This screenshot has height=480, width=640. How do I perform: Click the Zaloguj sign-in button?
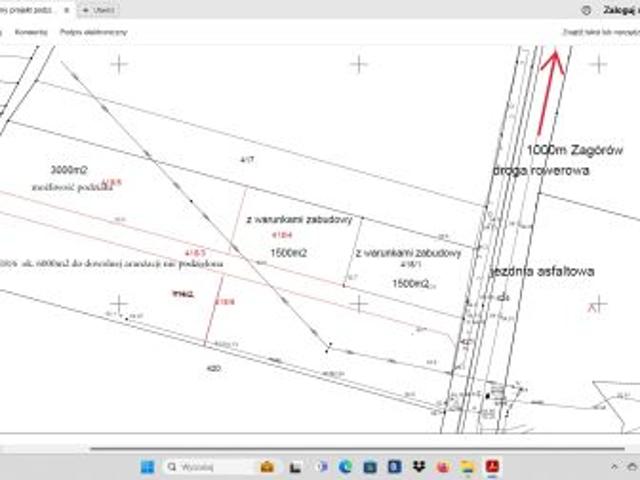tap(620, 9)
